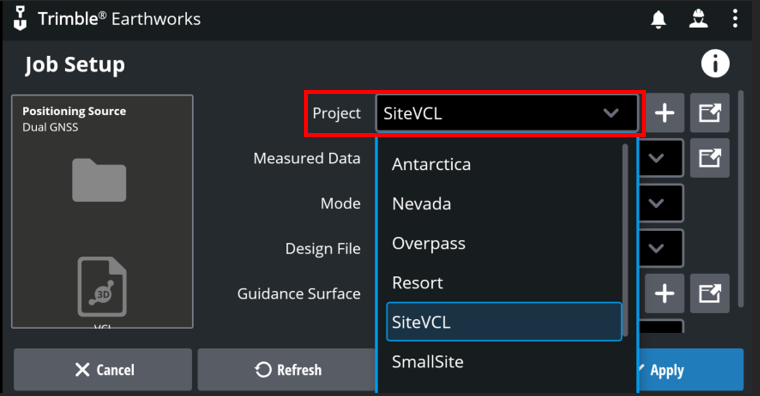The image size is (760, 396).
Task: Click the project list scrollbar
Action: pyautogui.click(x=625, y=240)
